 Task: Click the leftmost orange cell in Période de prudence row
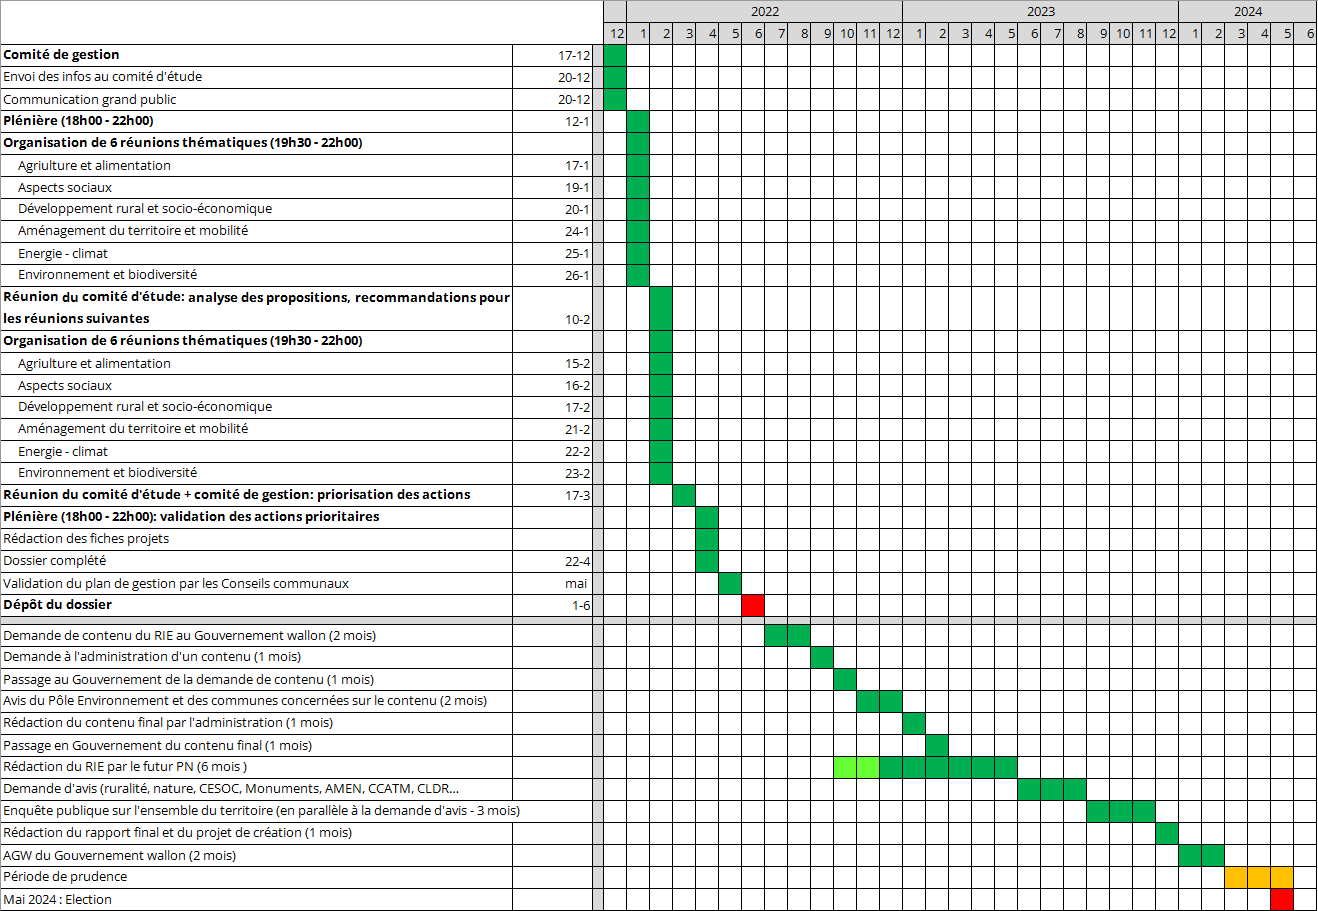tap(1236, 877)
